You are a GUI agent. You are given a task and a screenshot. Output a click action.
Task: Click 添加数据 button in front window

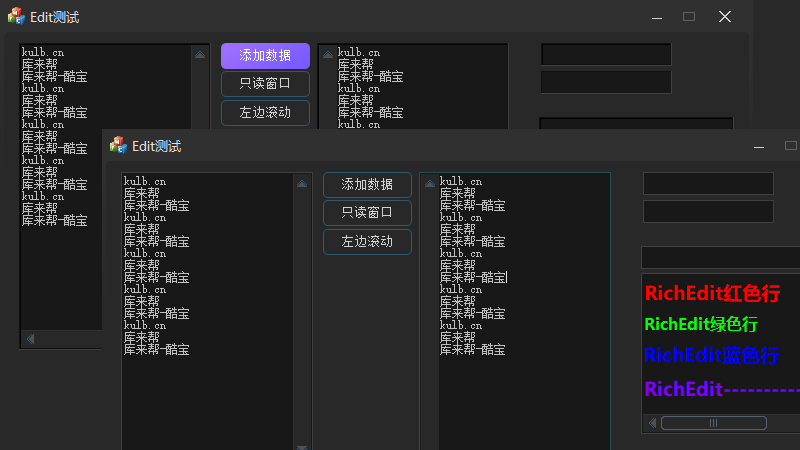coord(367,185)
